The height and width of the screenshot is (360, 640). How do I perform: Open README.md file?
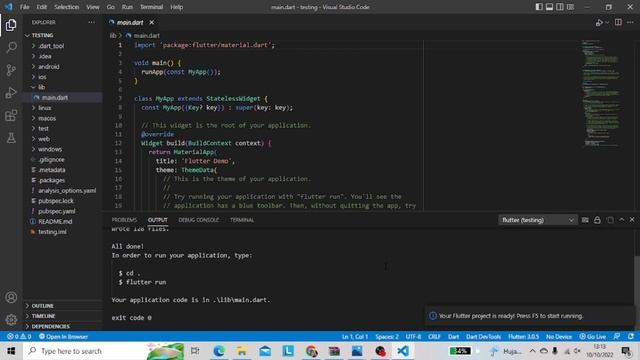tap(62, 221)
